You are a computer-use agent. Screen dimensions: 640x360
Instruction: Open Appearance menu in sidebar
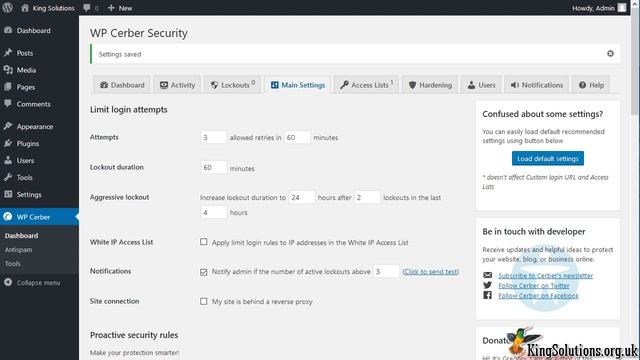[x=35, y=127]
